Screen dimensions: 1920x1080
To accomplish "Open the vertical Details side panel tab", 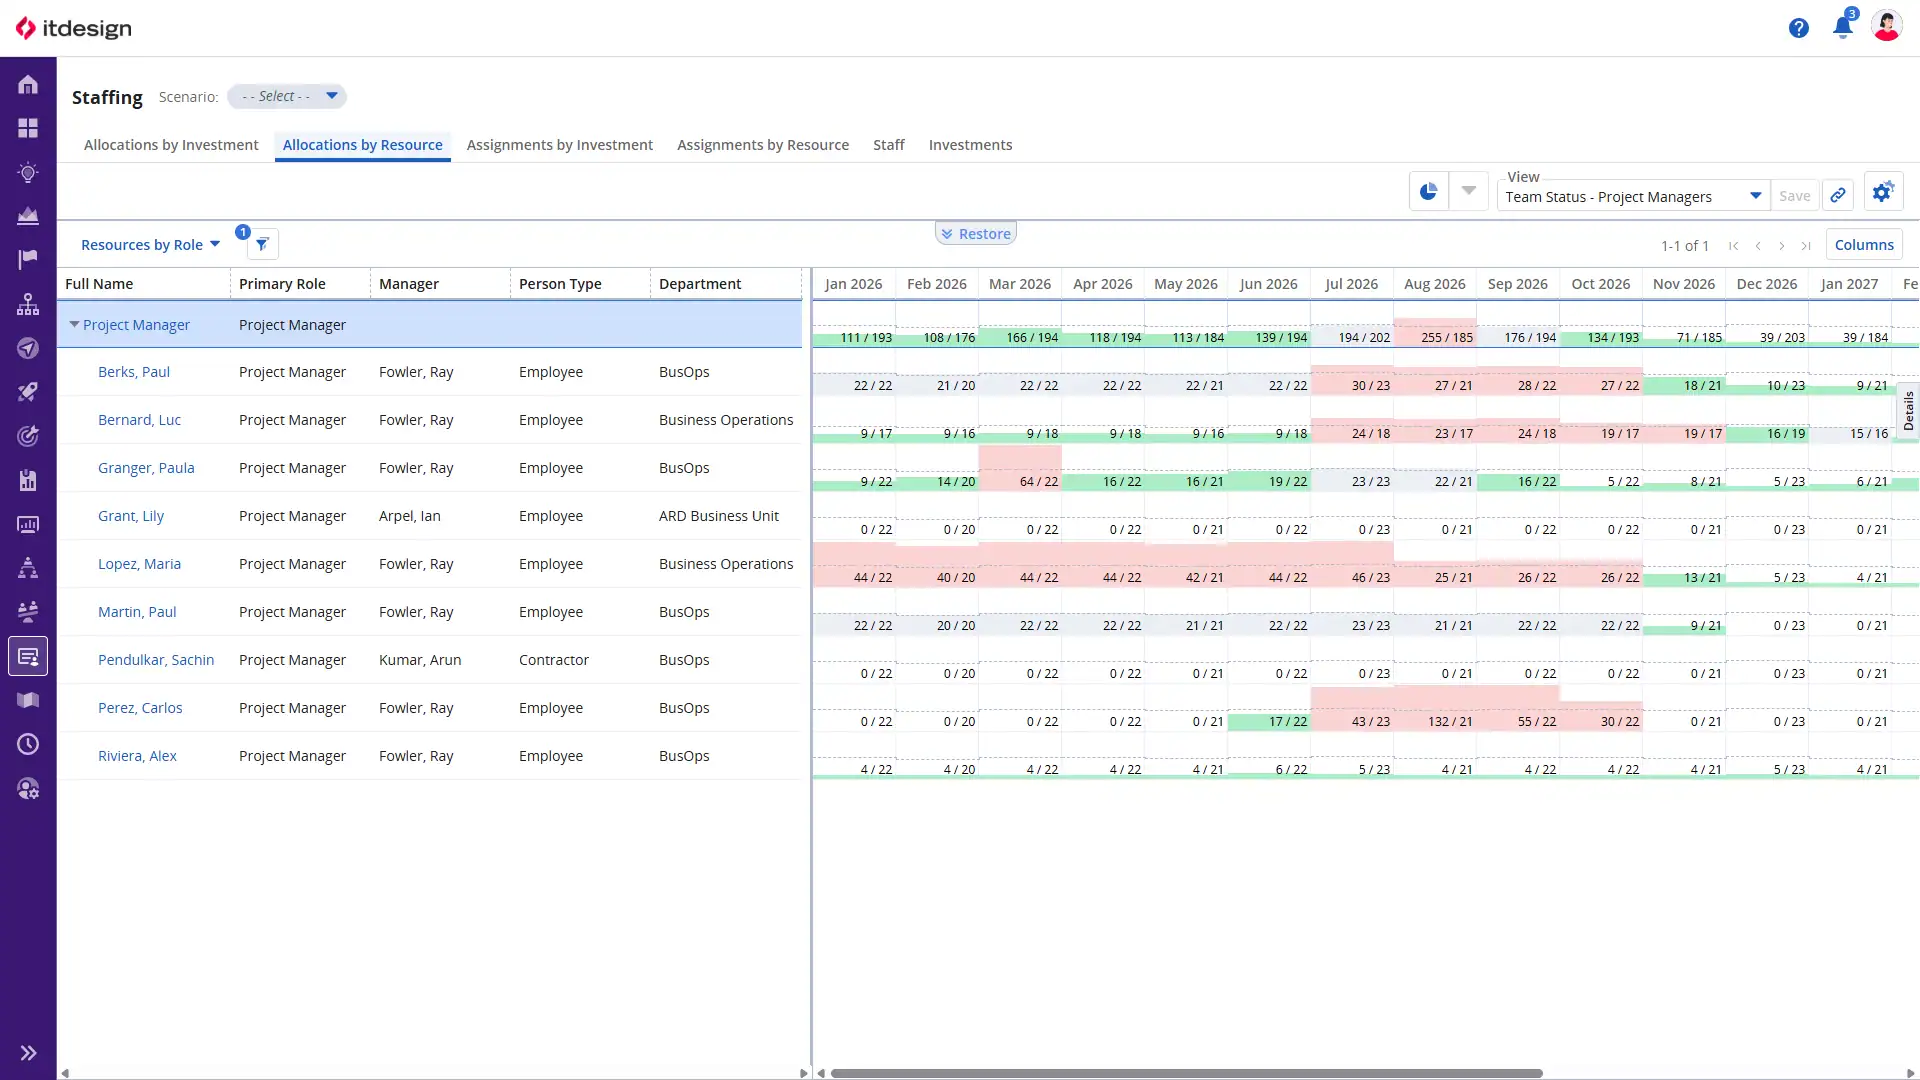I will click(1908, 411).
